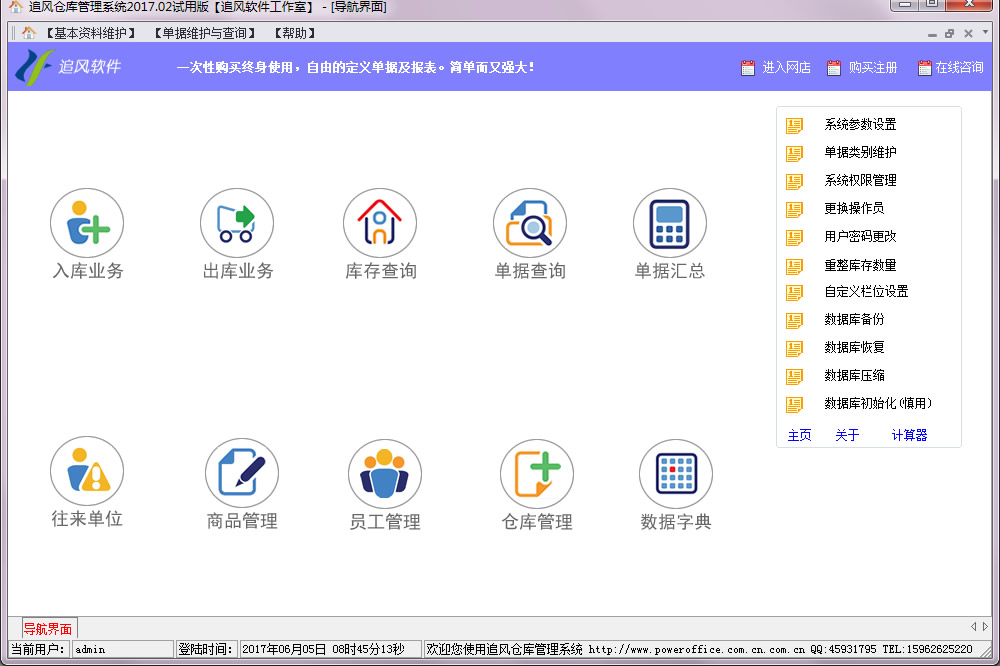The height and width of the screenshot is (666, 1000).
Task: Open the 往来单位 person warning icon
Action: tap(87, 472)
